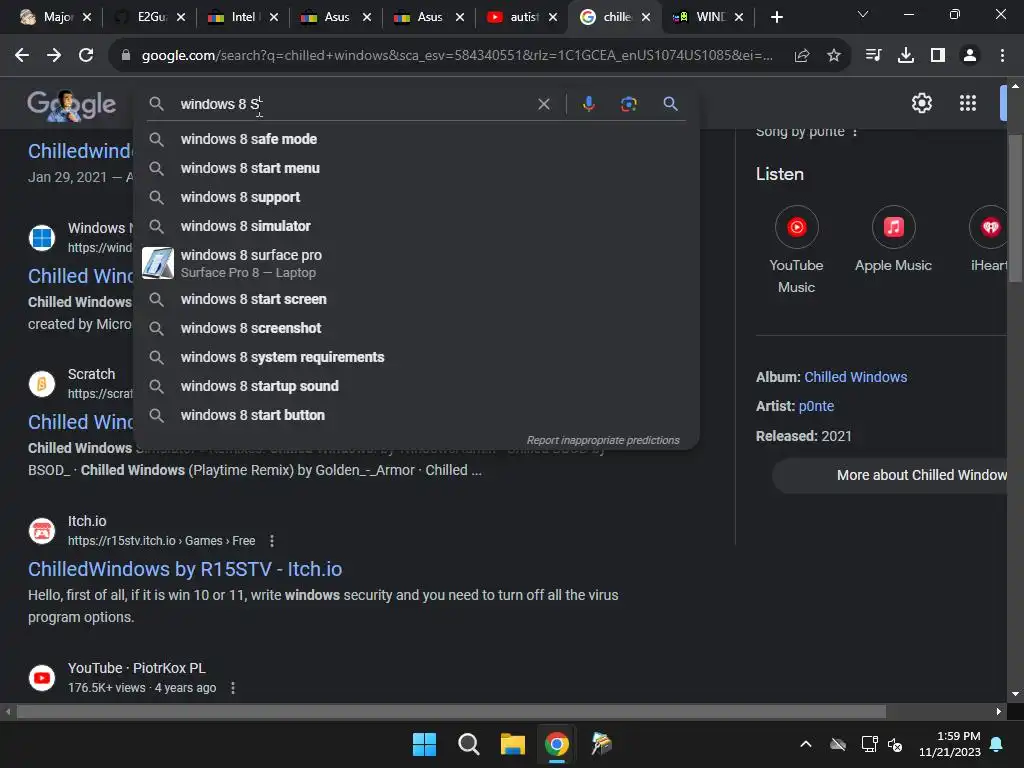Viewport: 1024px width, 768px height.
Task: Open clock showing 1:59 PM
Action: click(950, 744)
